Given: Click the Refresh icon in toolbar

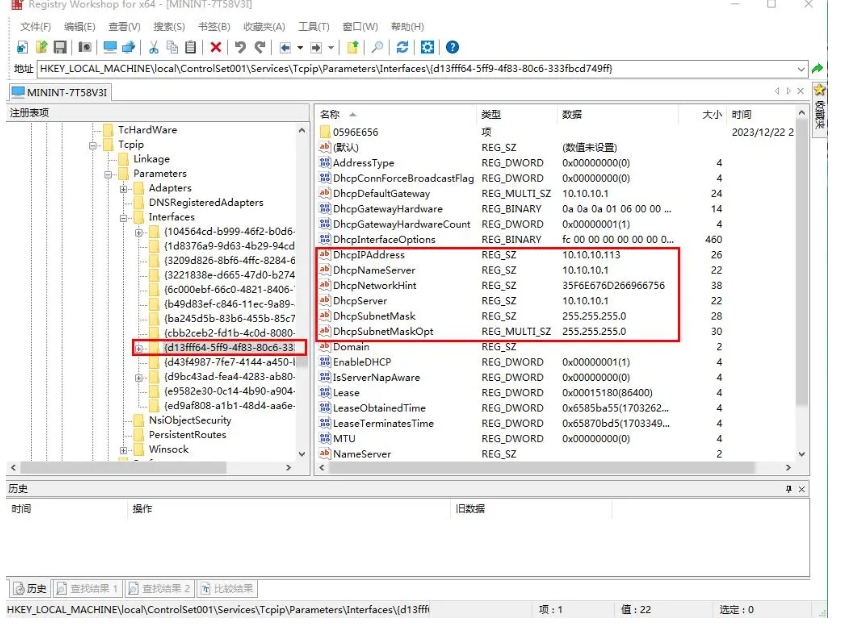Looking at the screenshot, I should [x=402, y=47].
